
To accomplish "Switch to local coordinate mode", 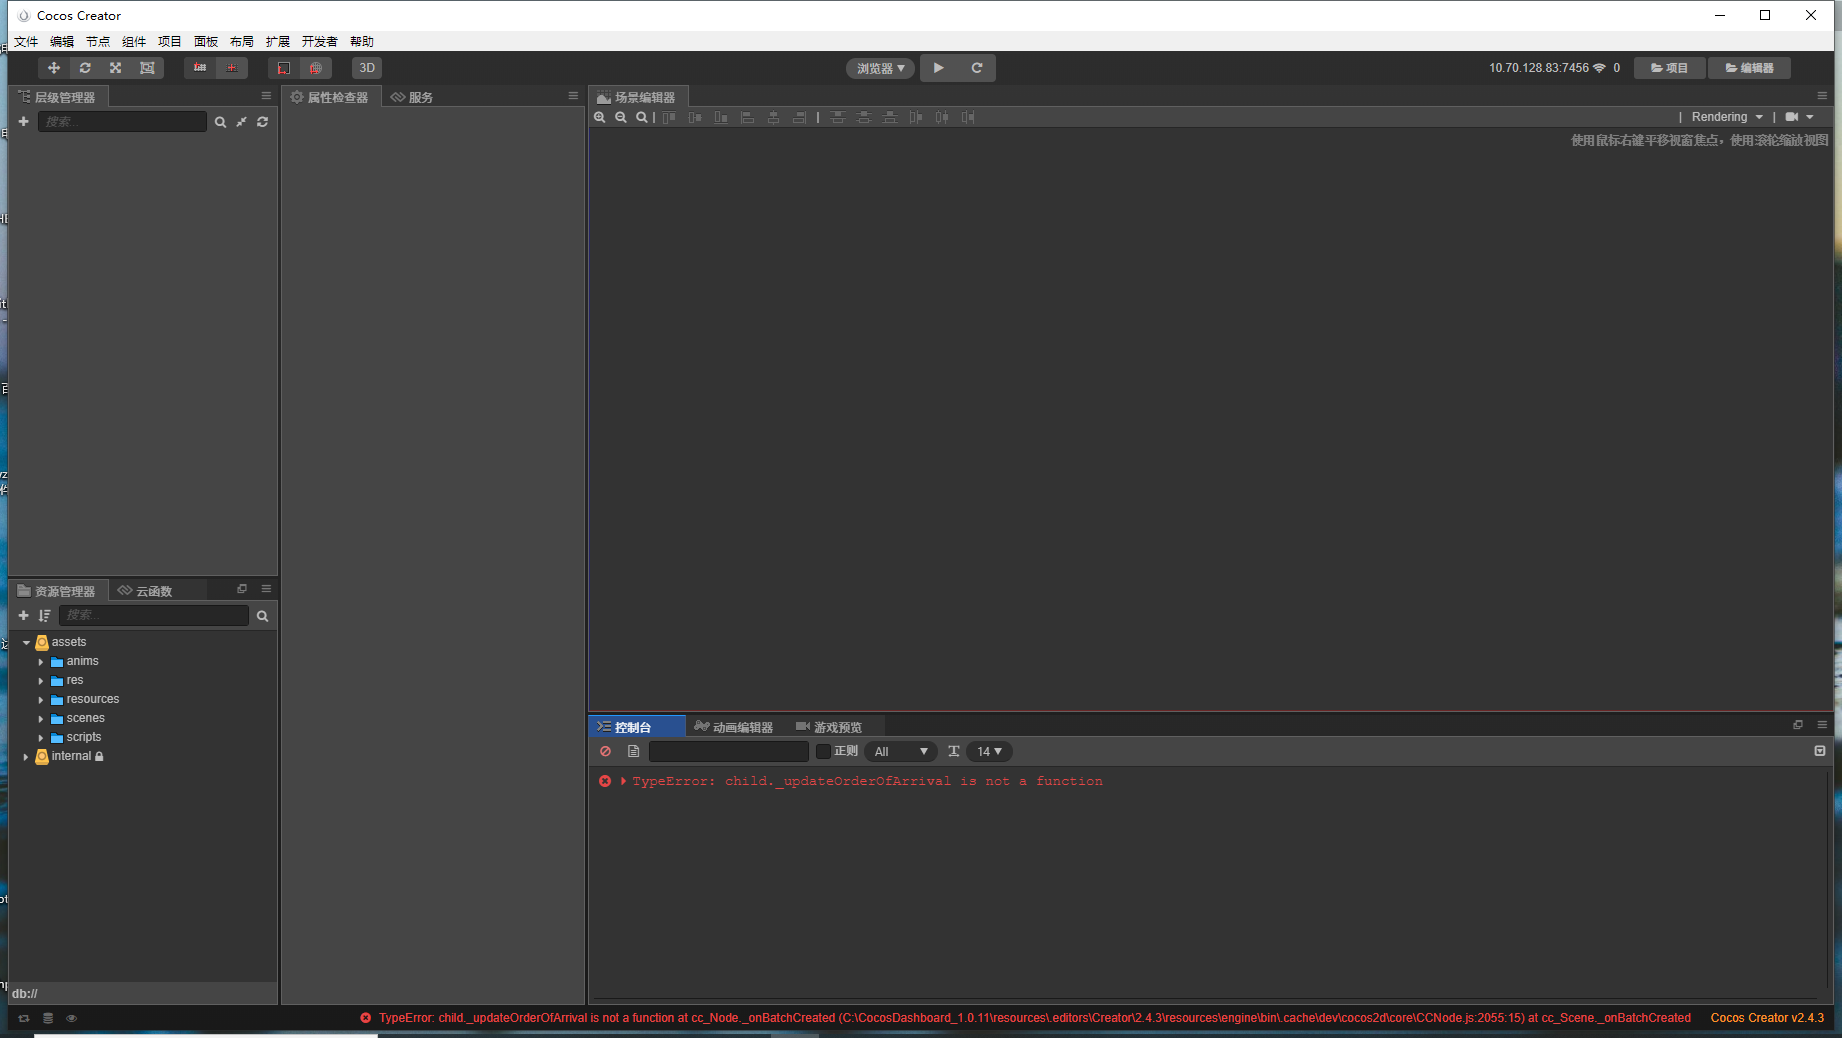I will 284,68.
